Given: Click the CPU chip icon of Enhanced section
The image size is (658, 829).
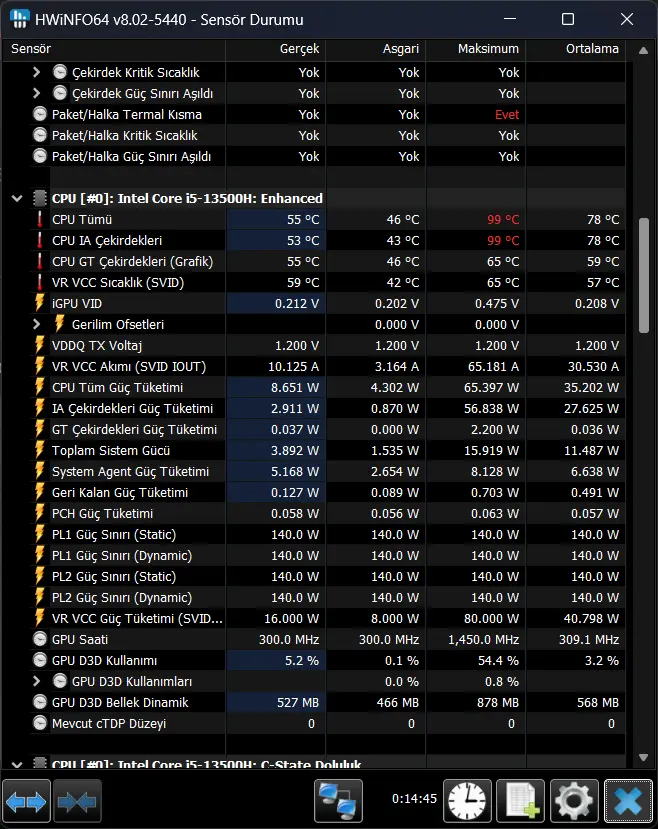Looking at the screenshot, I should click(40, 198).
